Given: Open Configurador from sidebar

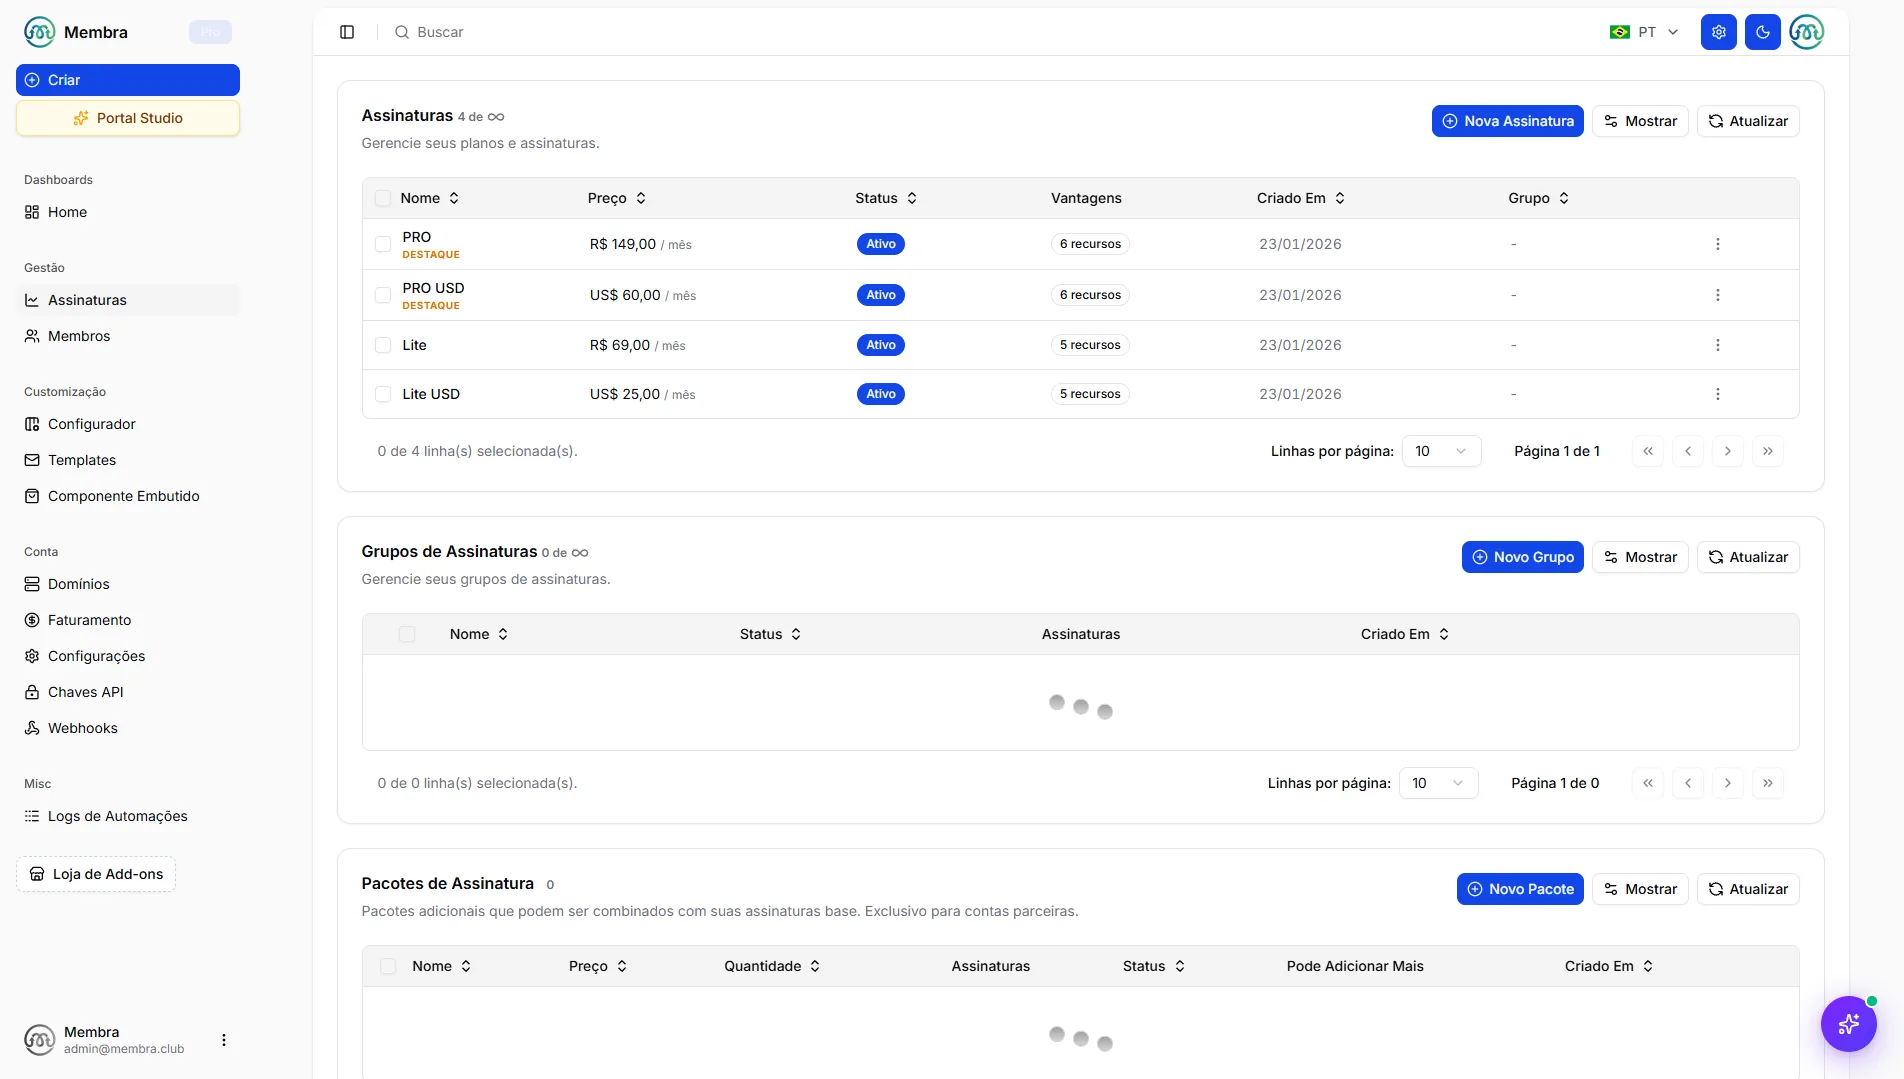Looking at the screenshot, I should (128, 424).
